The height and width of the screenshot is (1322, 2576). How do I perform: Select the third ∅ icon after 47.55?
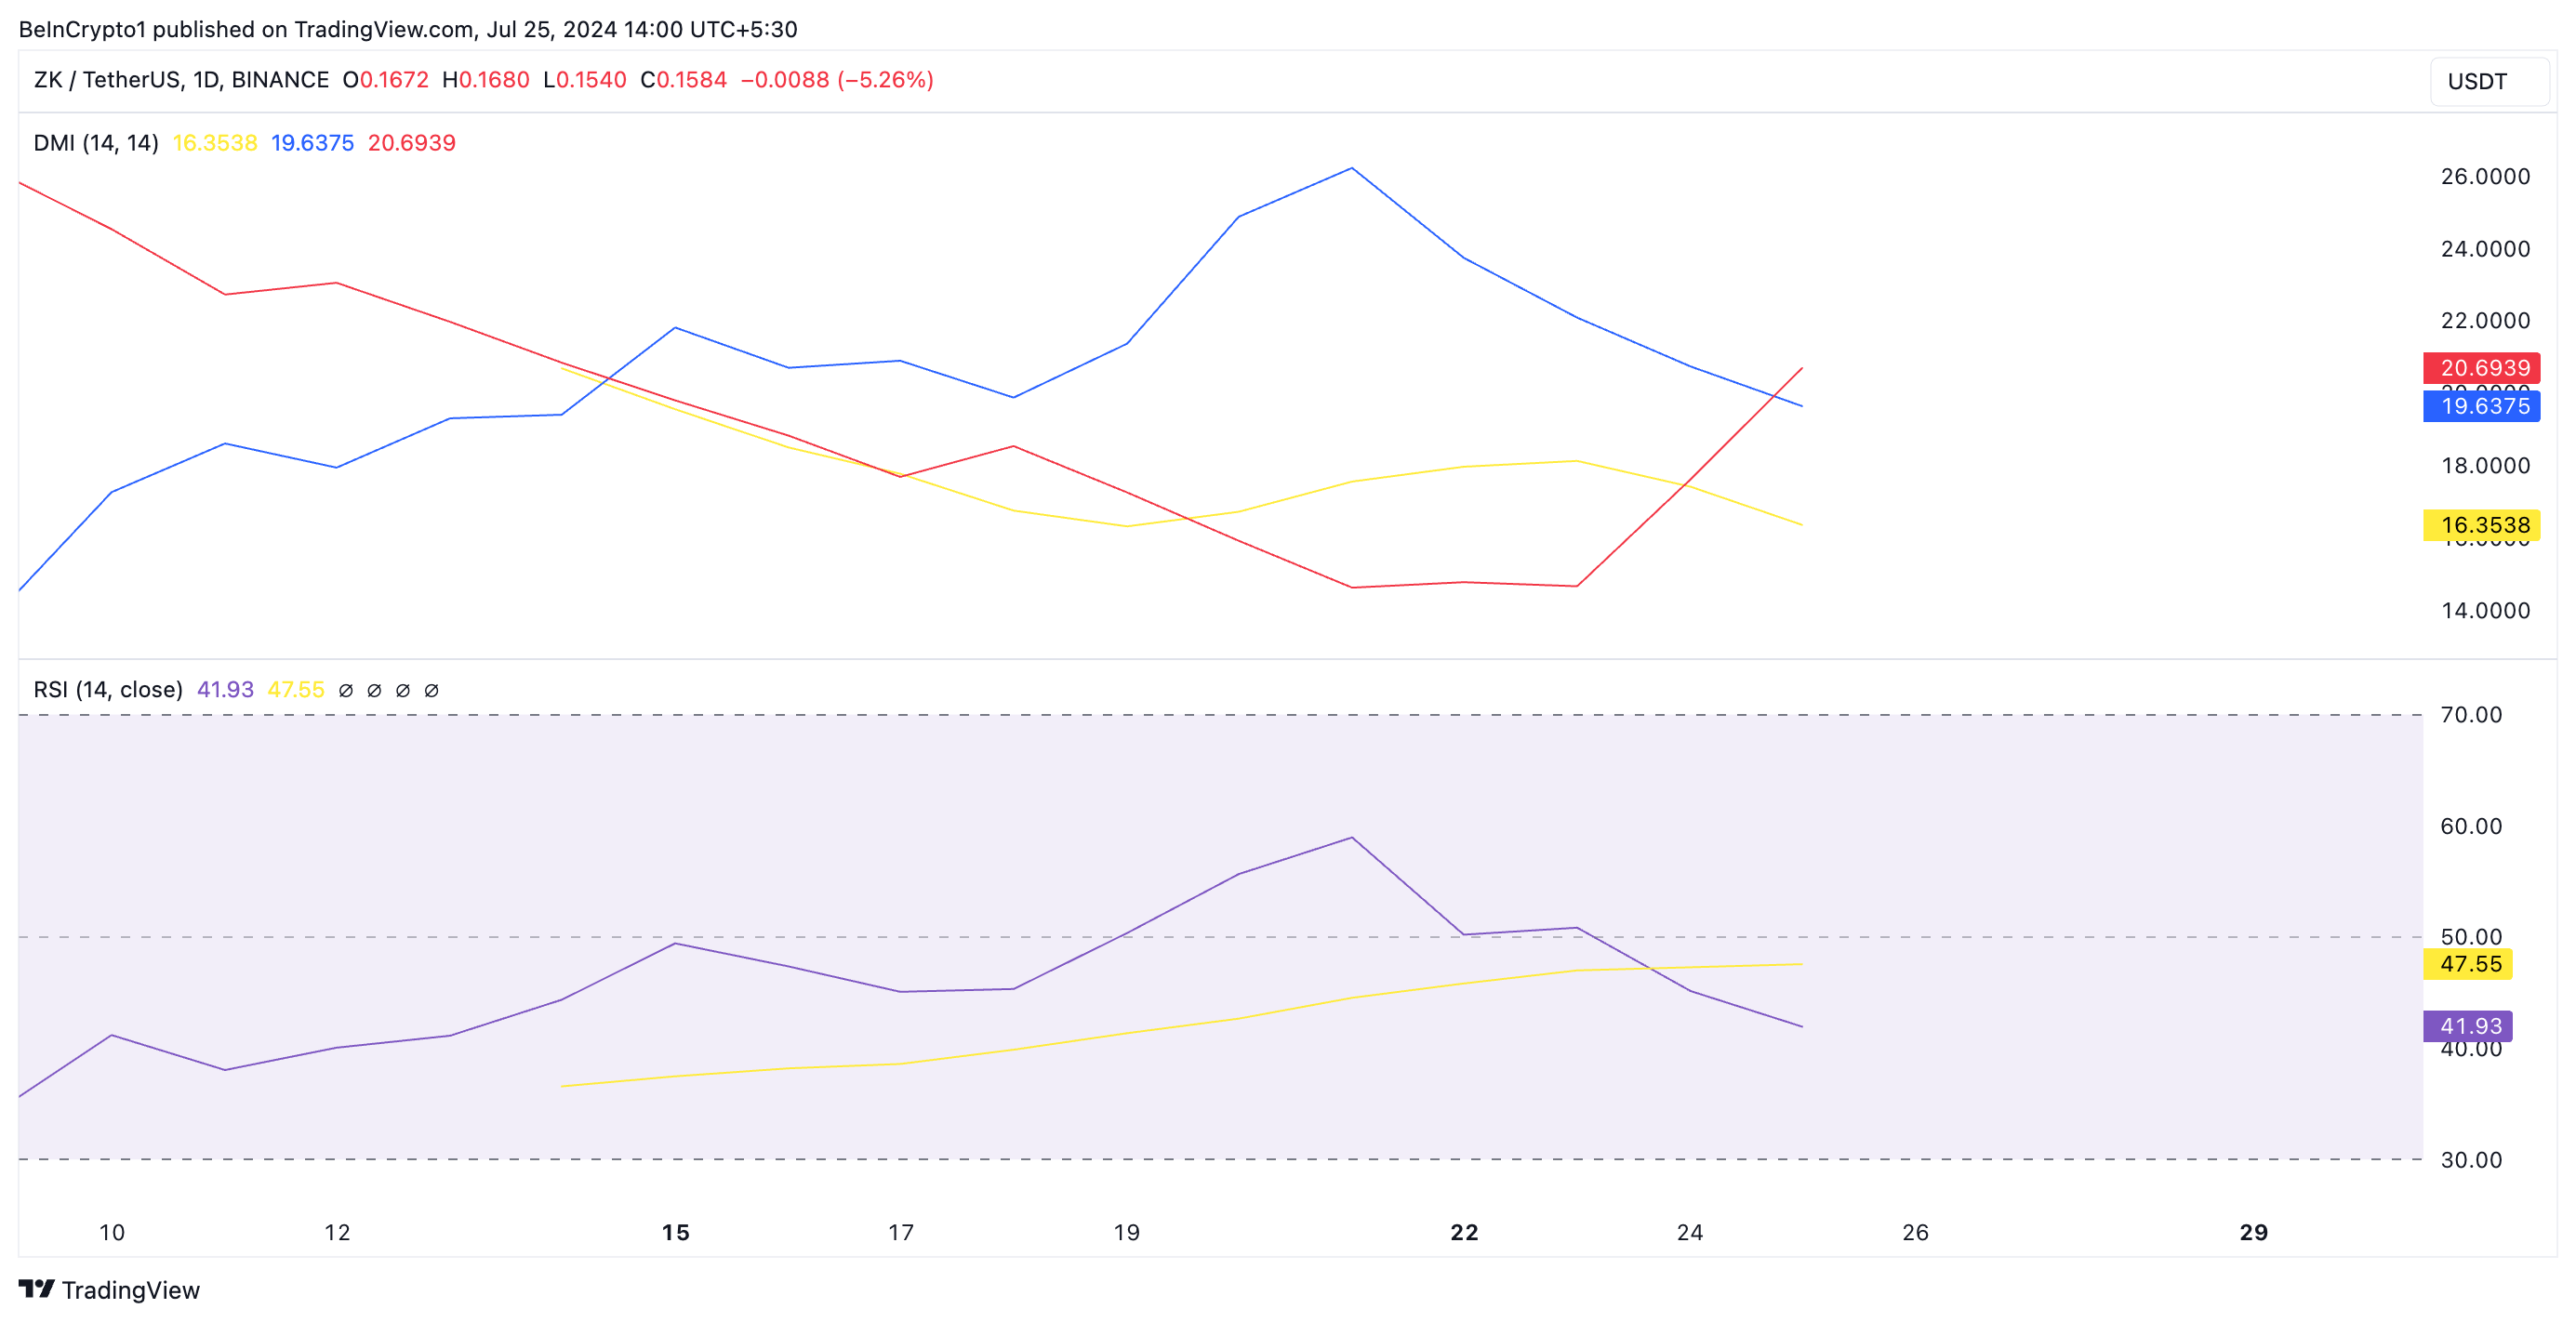point(402,689)
